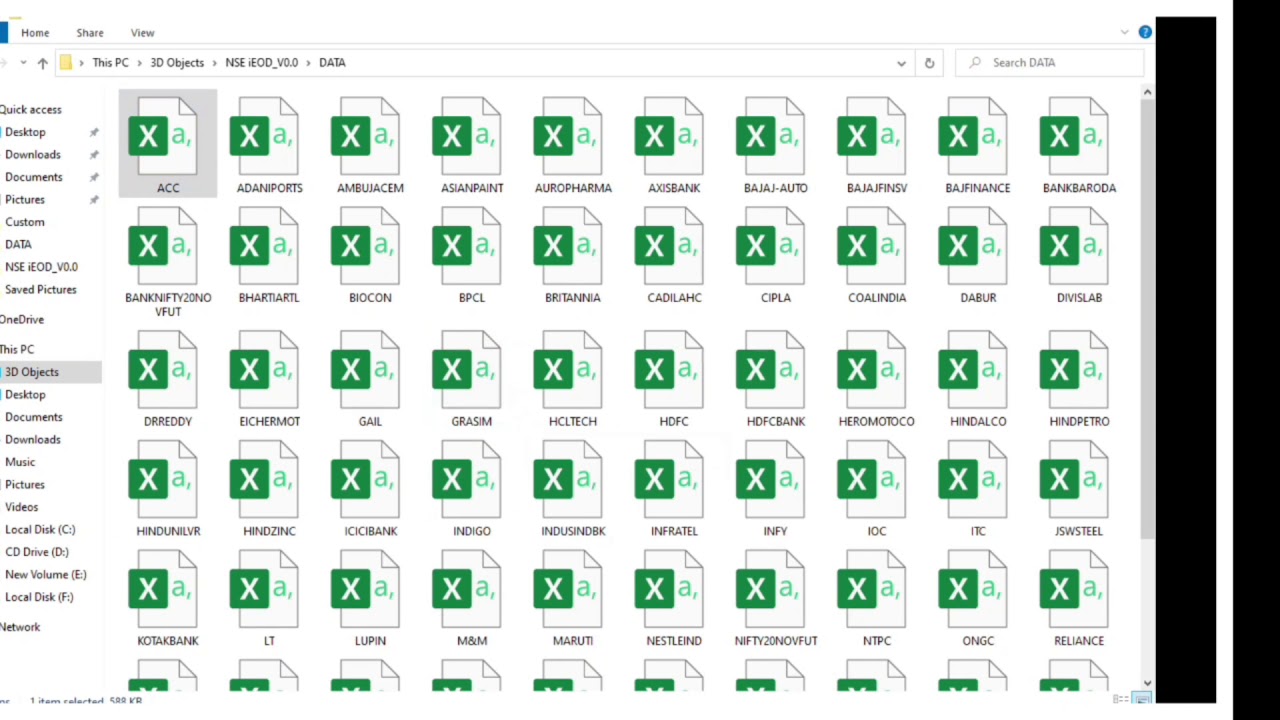Select the NIFTY20NOVFUT file icon
Viewport: 1280px width, 720px height.
[x=770, y=590]
